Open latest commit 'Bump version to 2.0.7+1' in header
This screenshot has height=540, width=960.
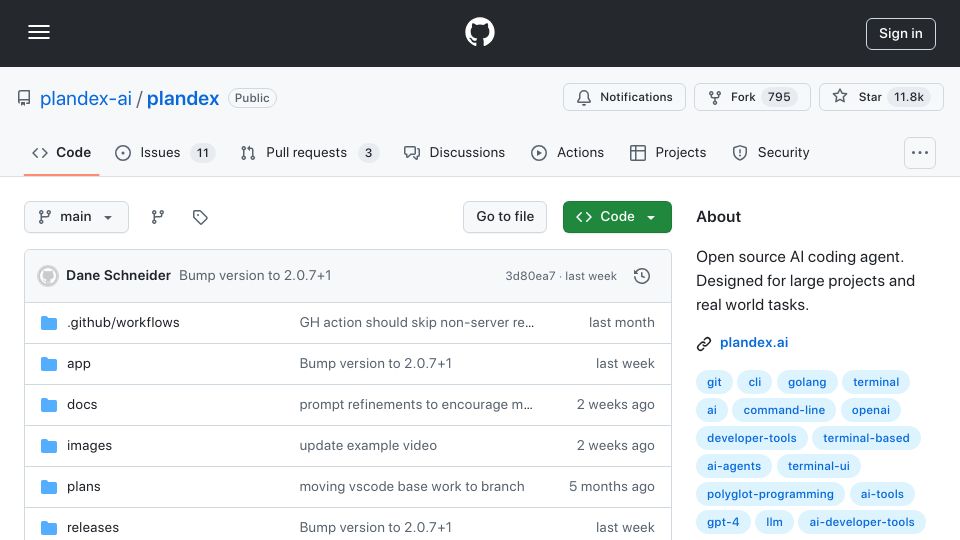coord(255,276)
